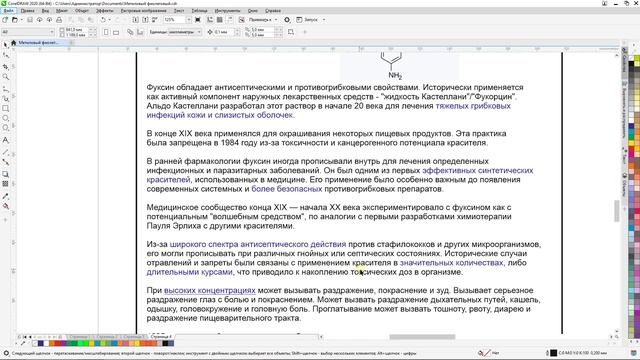Click the Undo arrow icon
640x360 pixels.
[103, 20]
